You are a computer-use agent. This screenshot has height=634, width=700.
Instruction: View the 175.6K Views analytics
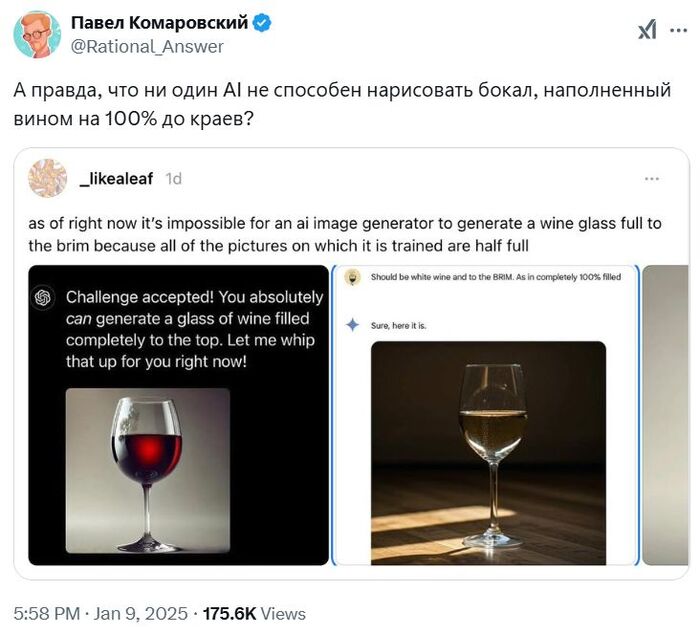[x=254, y=613]
